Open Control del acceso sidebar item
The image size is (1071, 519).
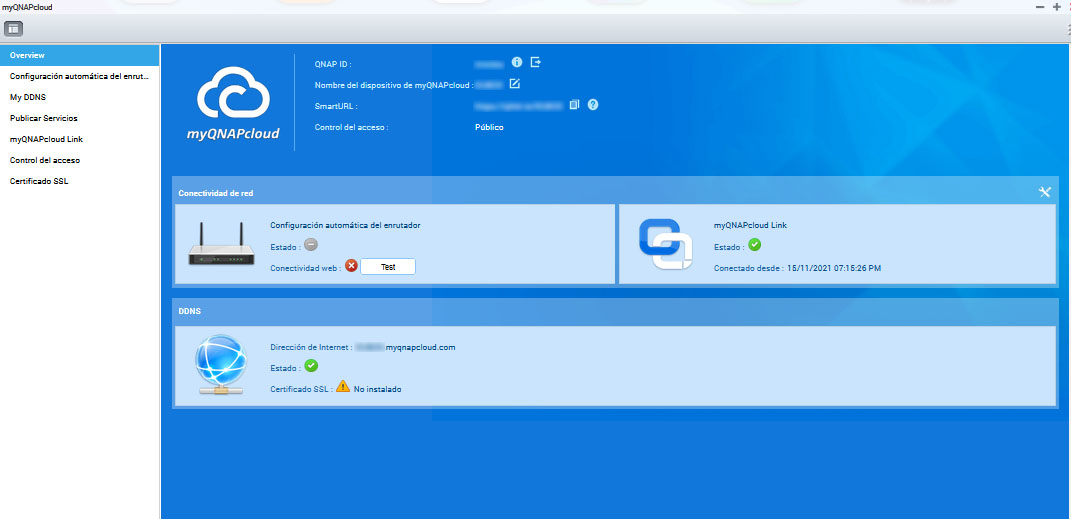(45, 160)
